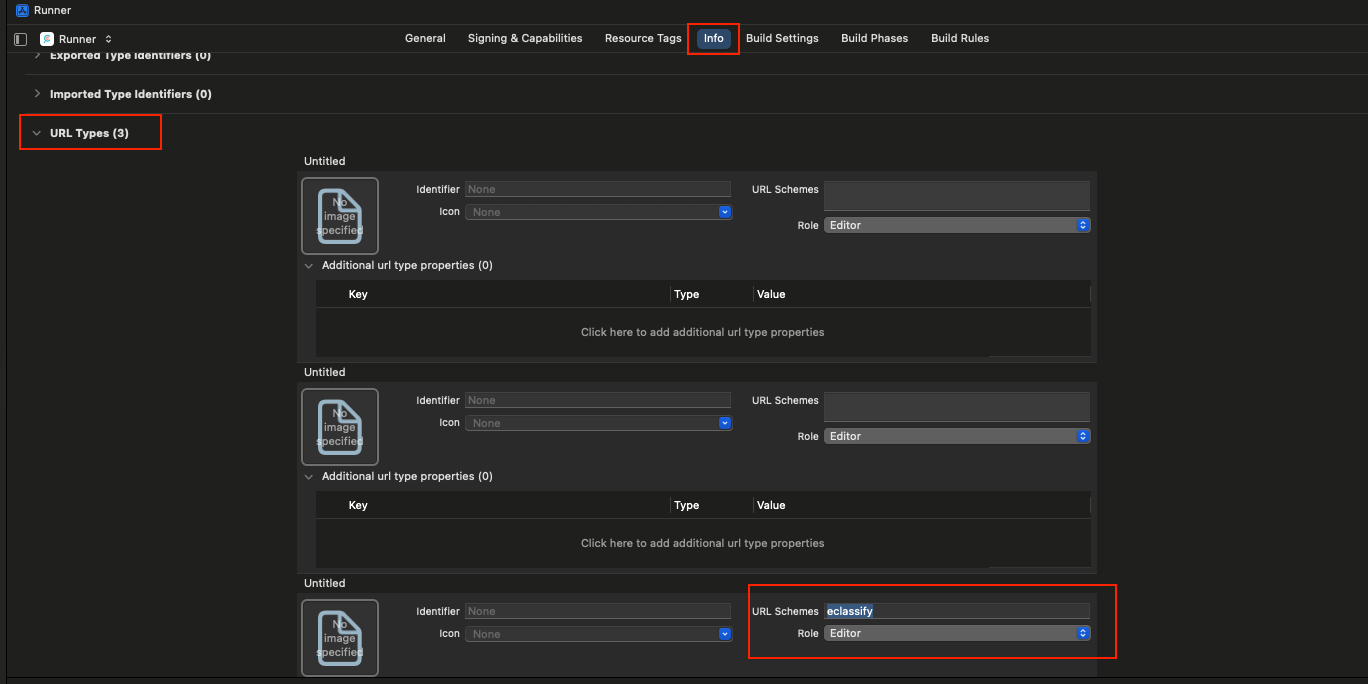The height and width of the screenshot is (684, 1368).
Task: Open the Icon dropdown of second URL type
Action: click(599, 423)
